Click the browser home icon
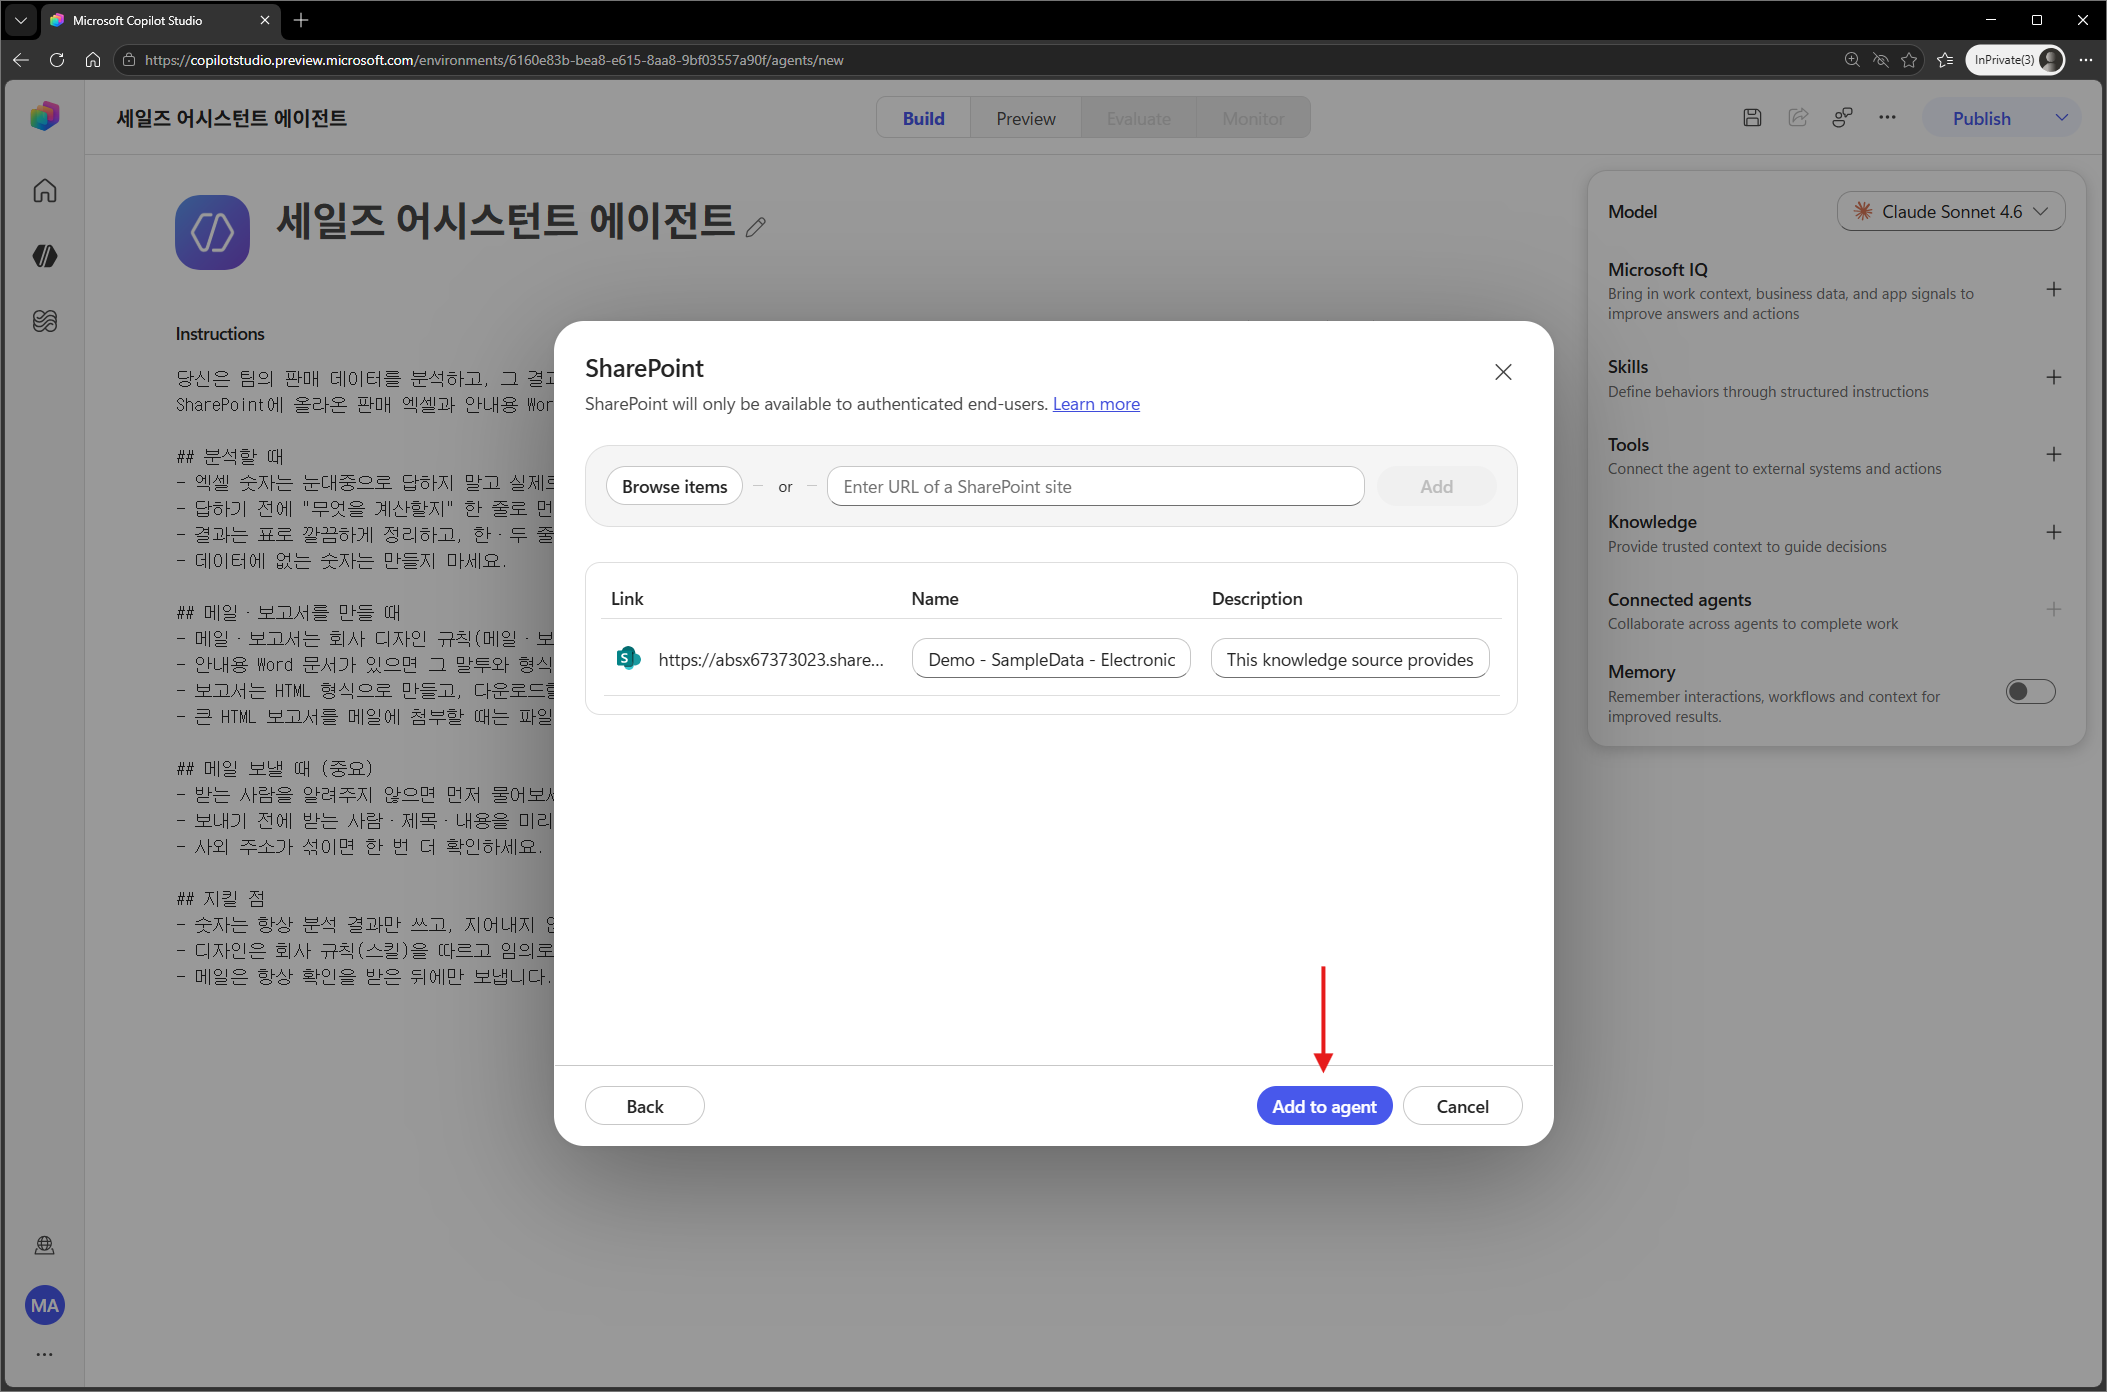This screenshot has width=2107, height=1392. (x=93, y=60)
